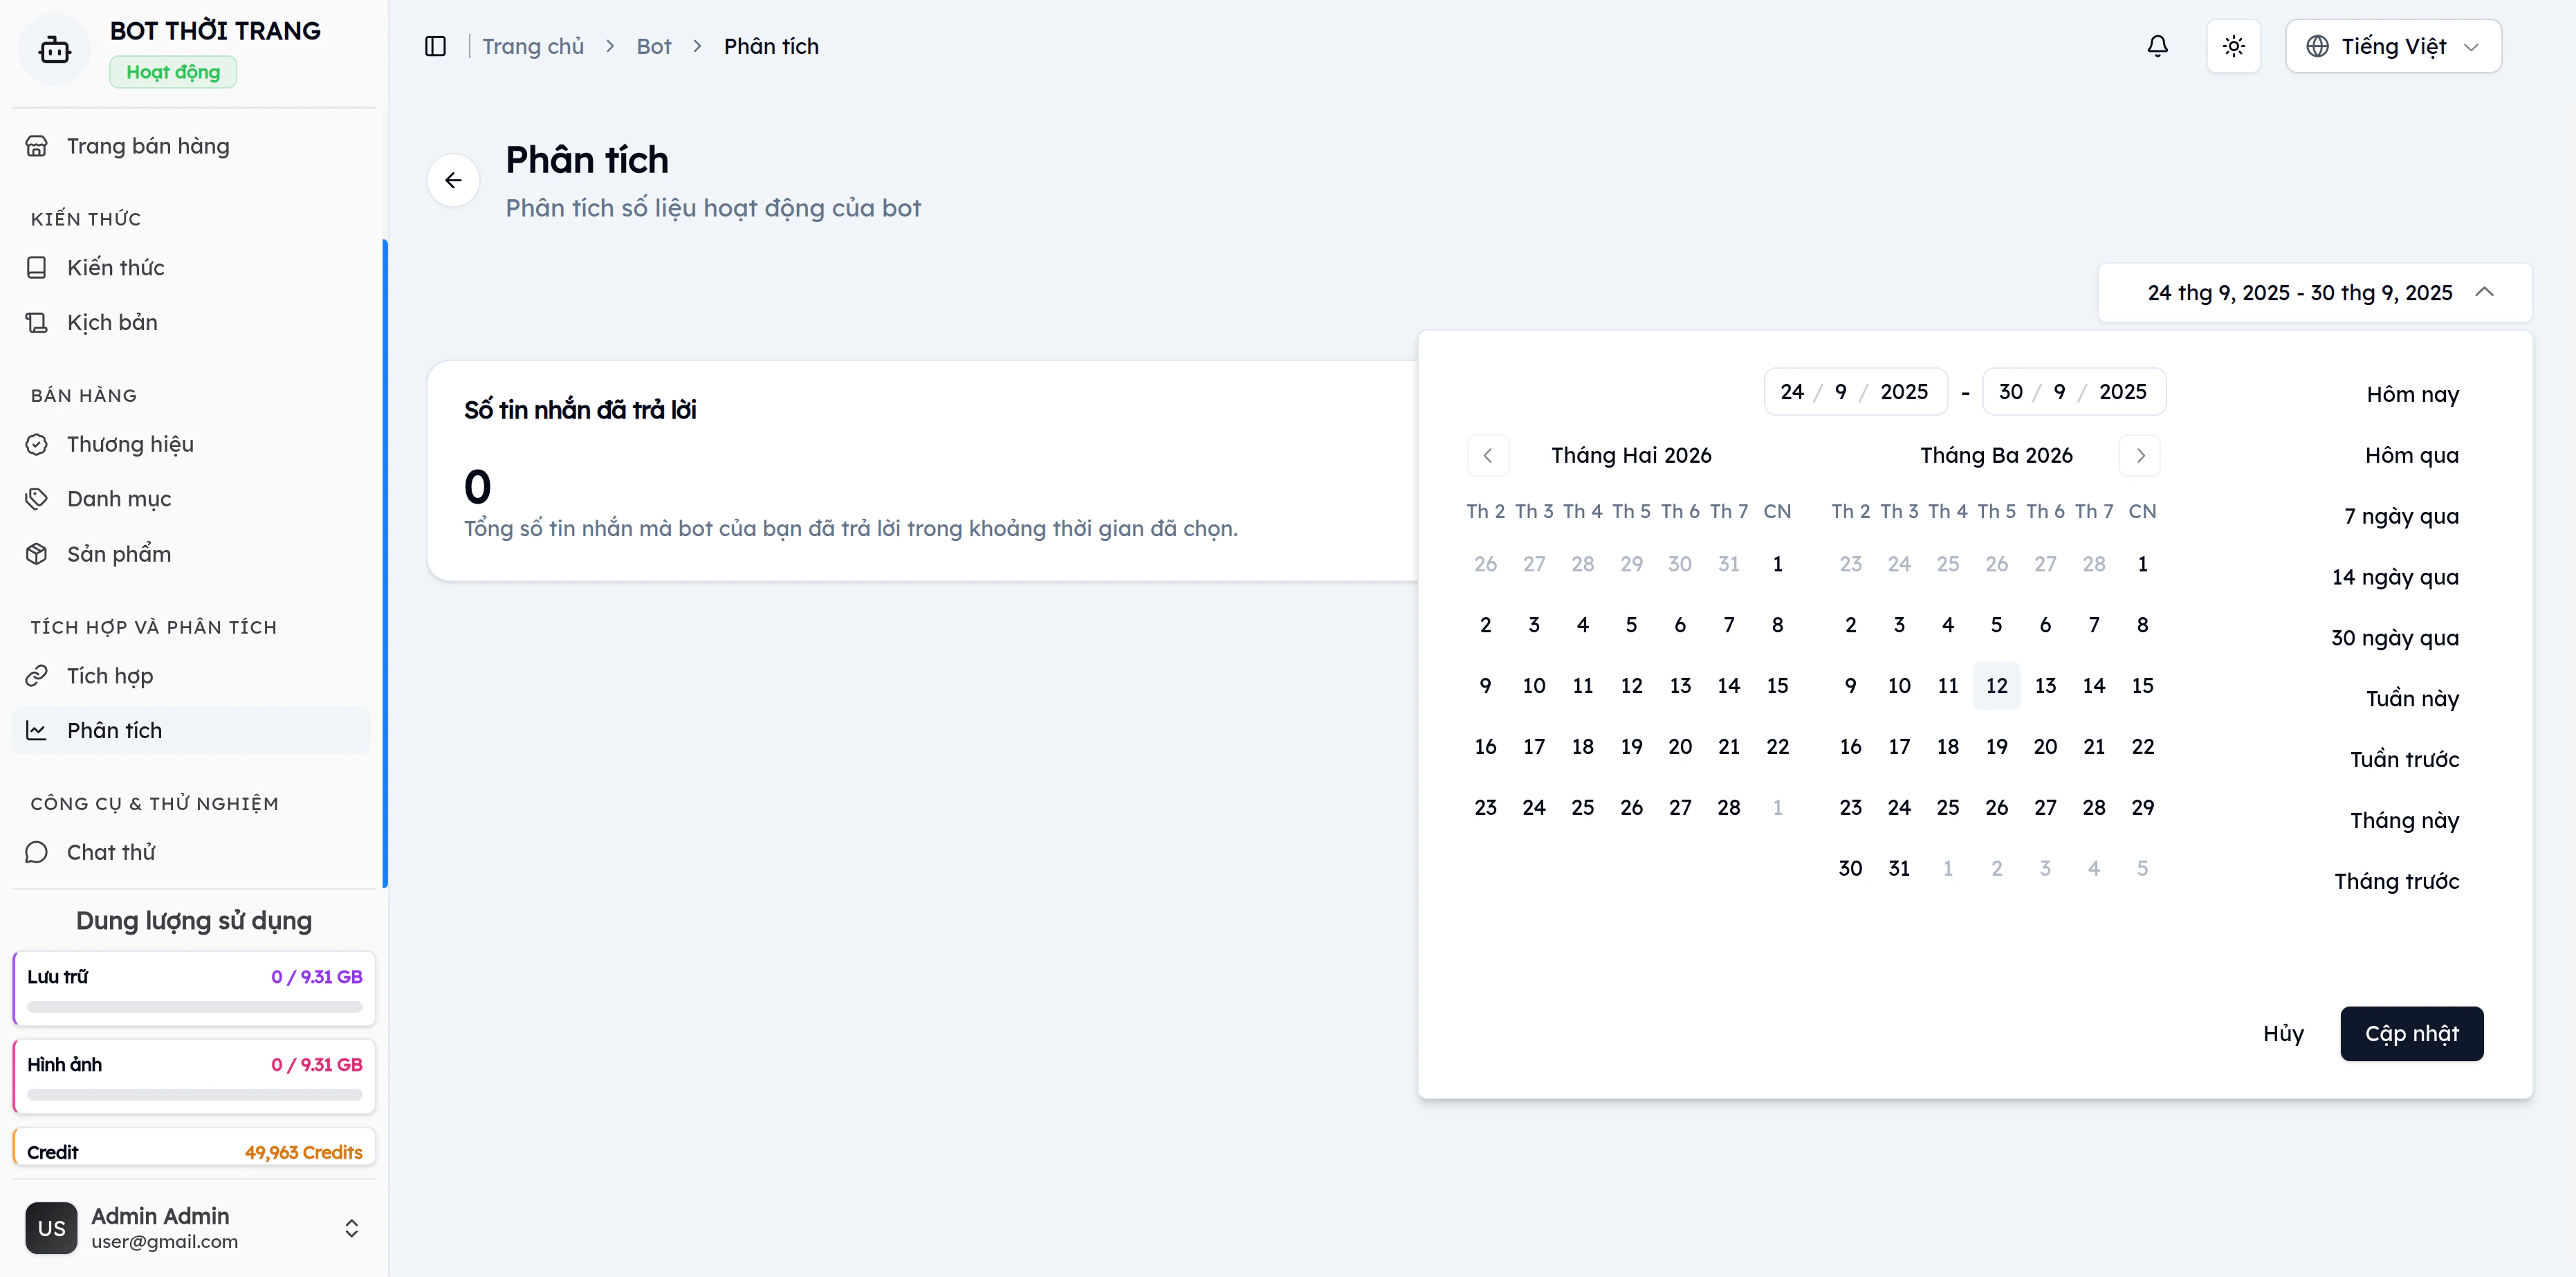The width and height of the screenshot is (2576, 1277).
Task: Toggle light mode with the sun icon
Action: tap(2233, 45)
